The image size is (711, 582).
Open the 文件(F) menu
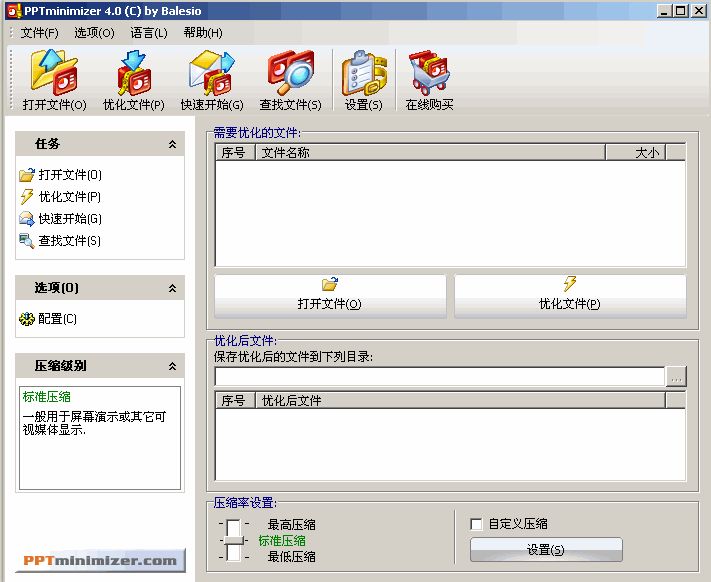[39, 33]
